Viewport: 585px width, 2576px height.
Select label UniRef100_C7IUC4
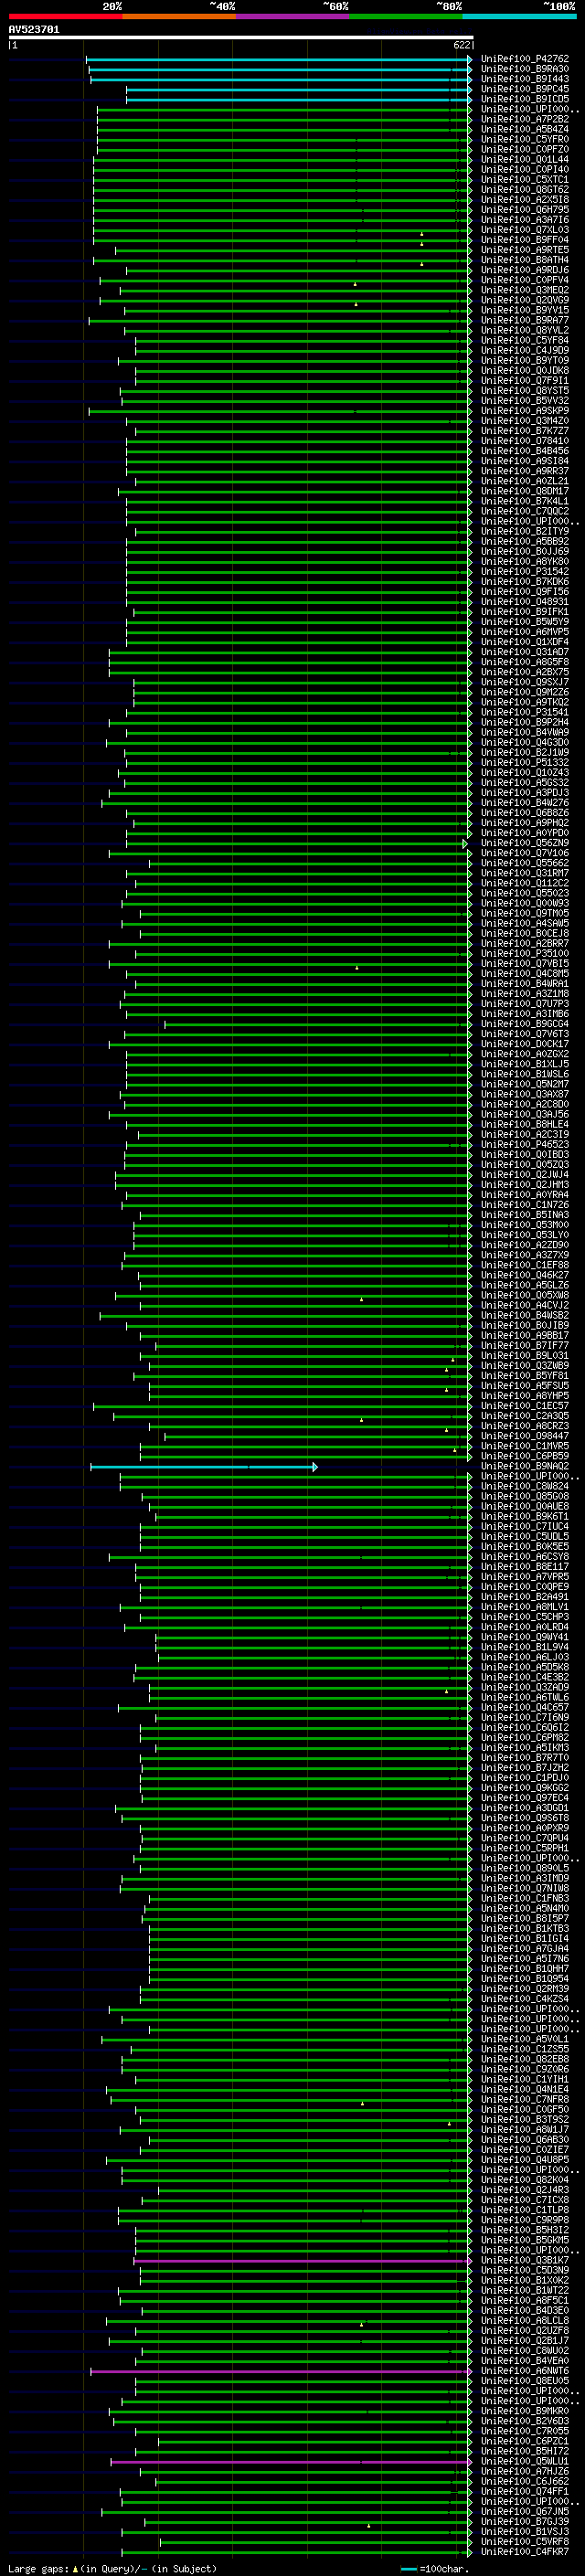(524, 1527)
